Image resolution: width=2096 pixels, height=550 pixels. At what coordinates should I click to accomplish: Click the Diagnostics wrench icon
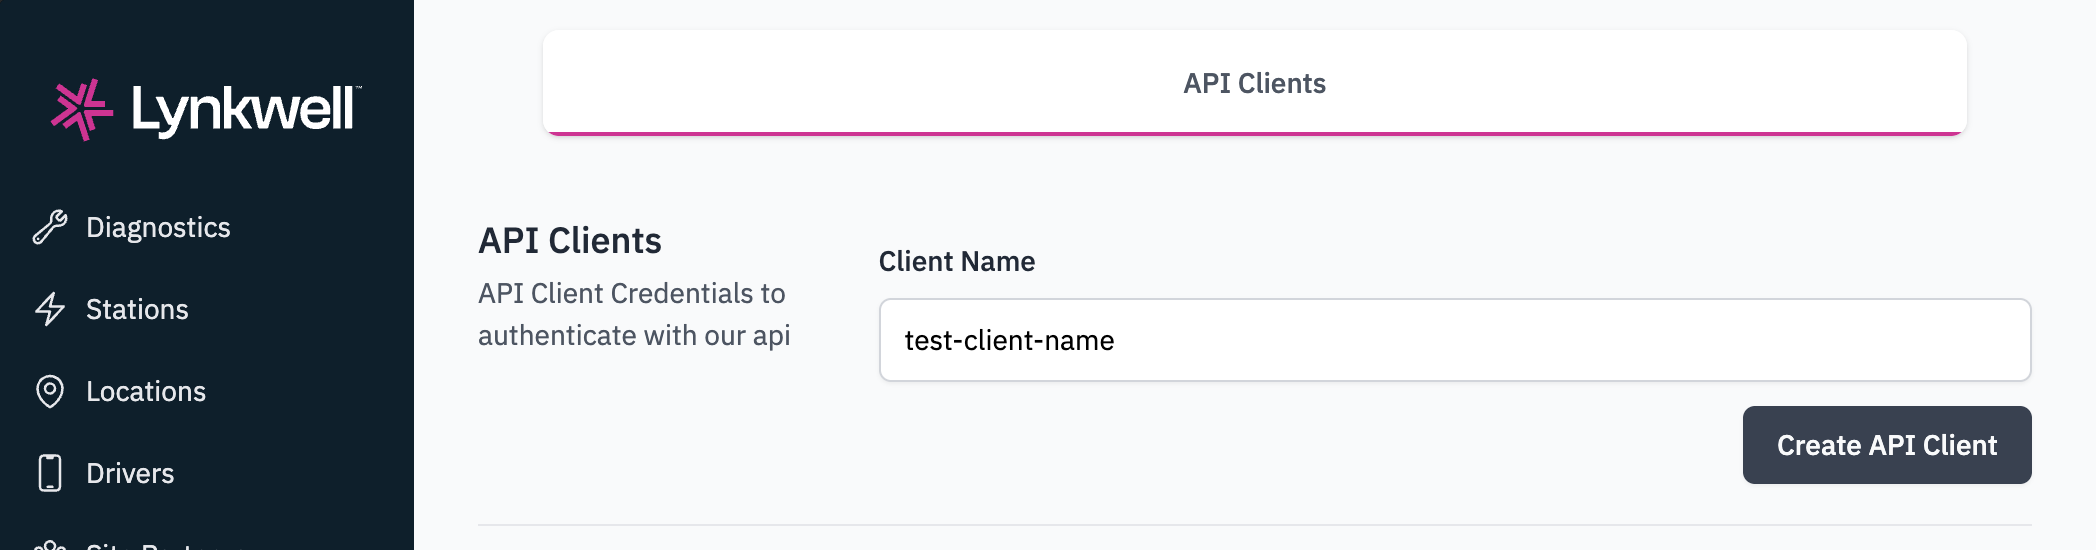50,227
